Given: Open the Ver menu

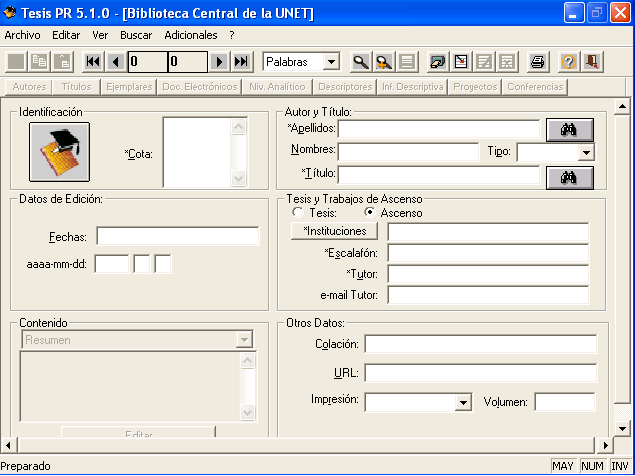Looking at the screenshot, I should pos(100,35).
